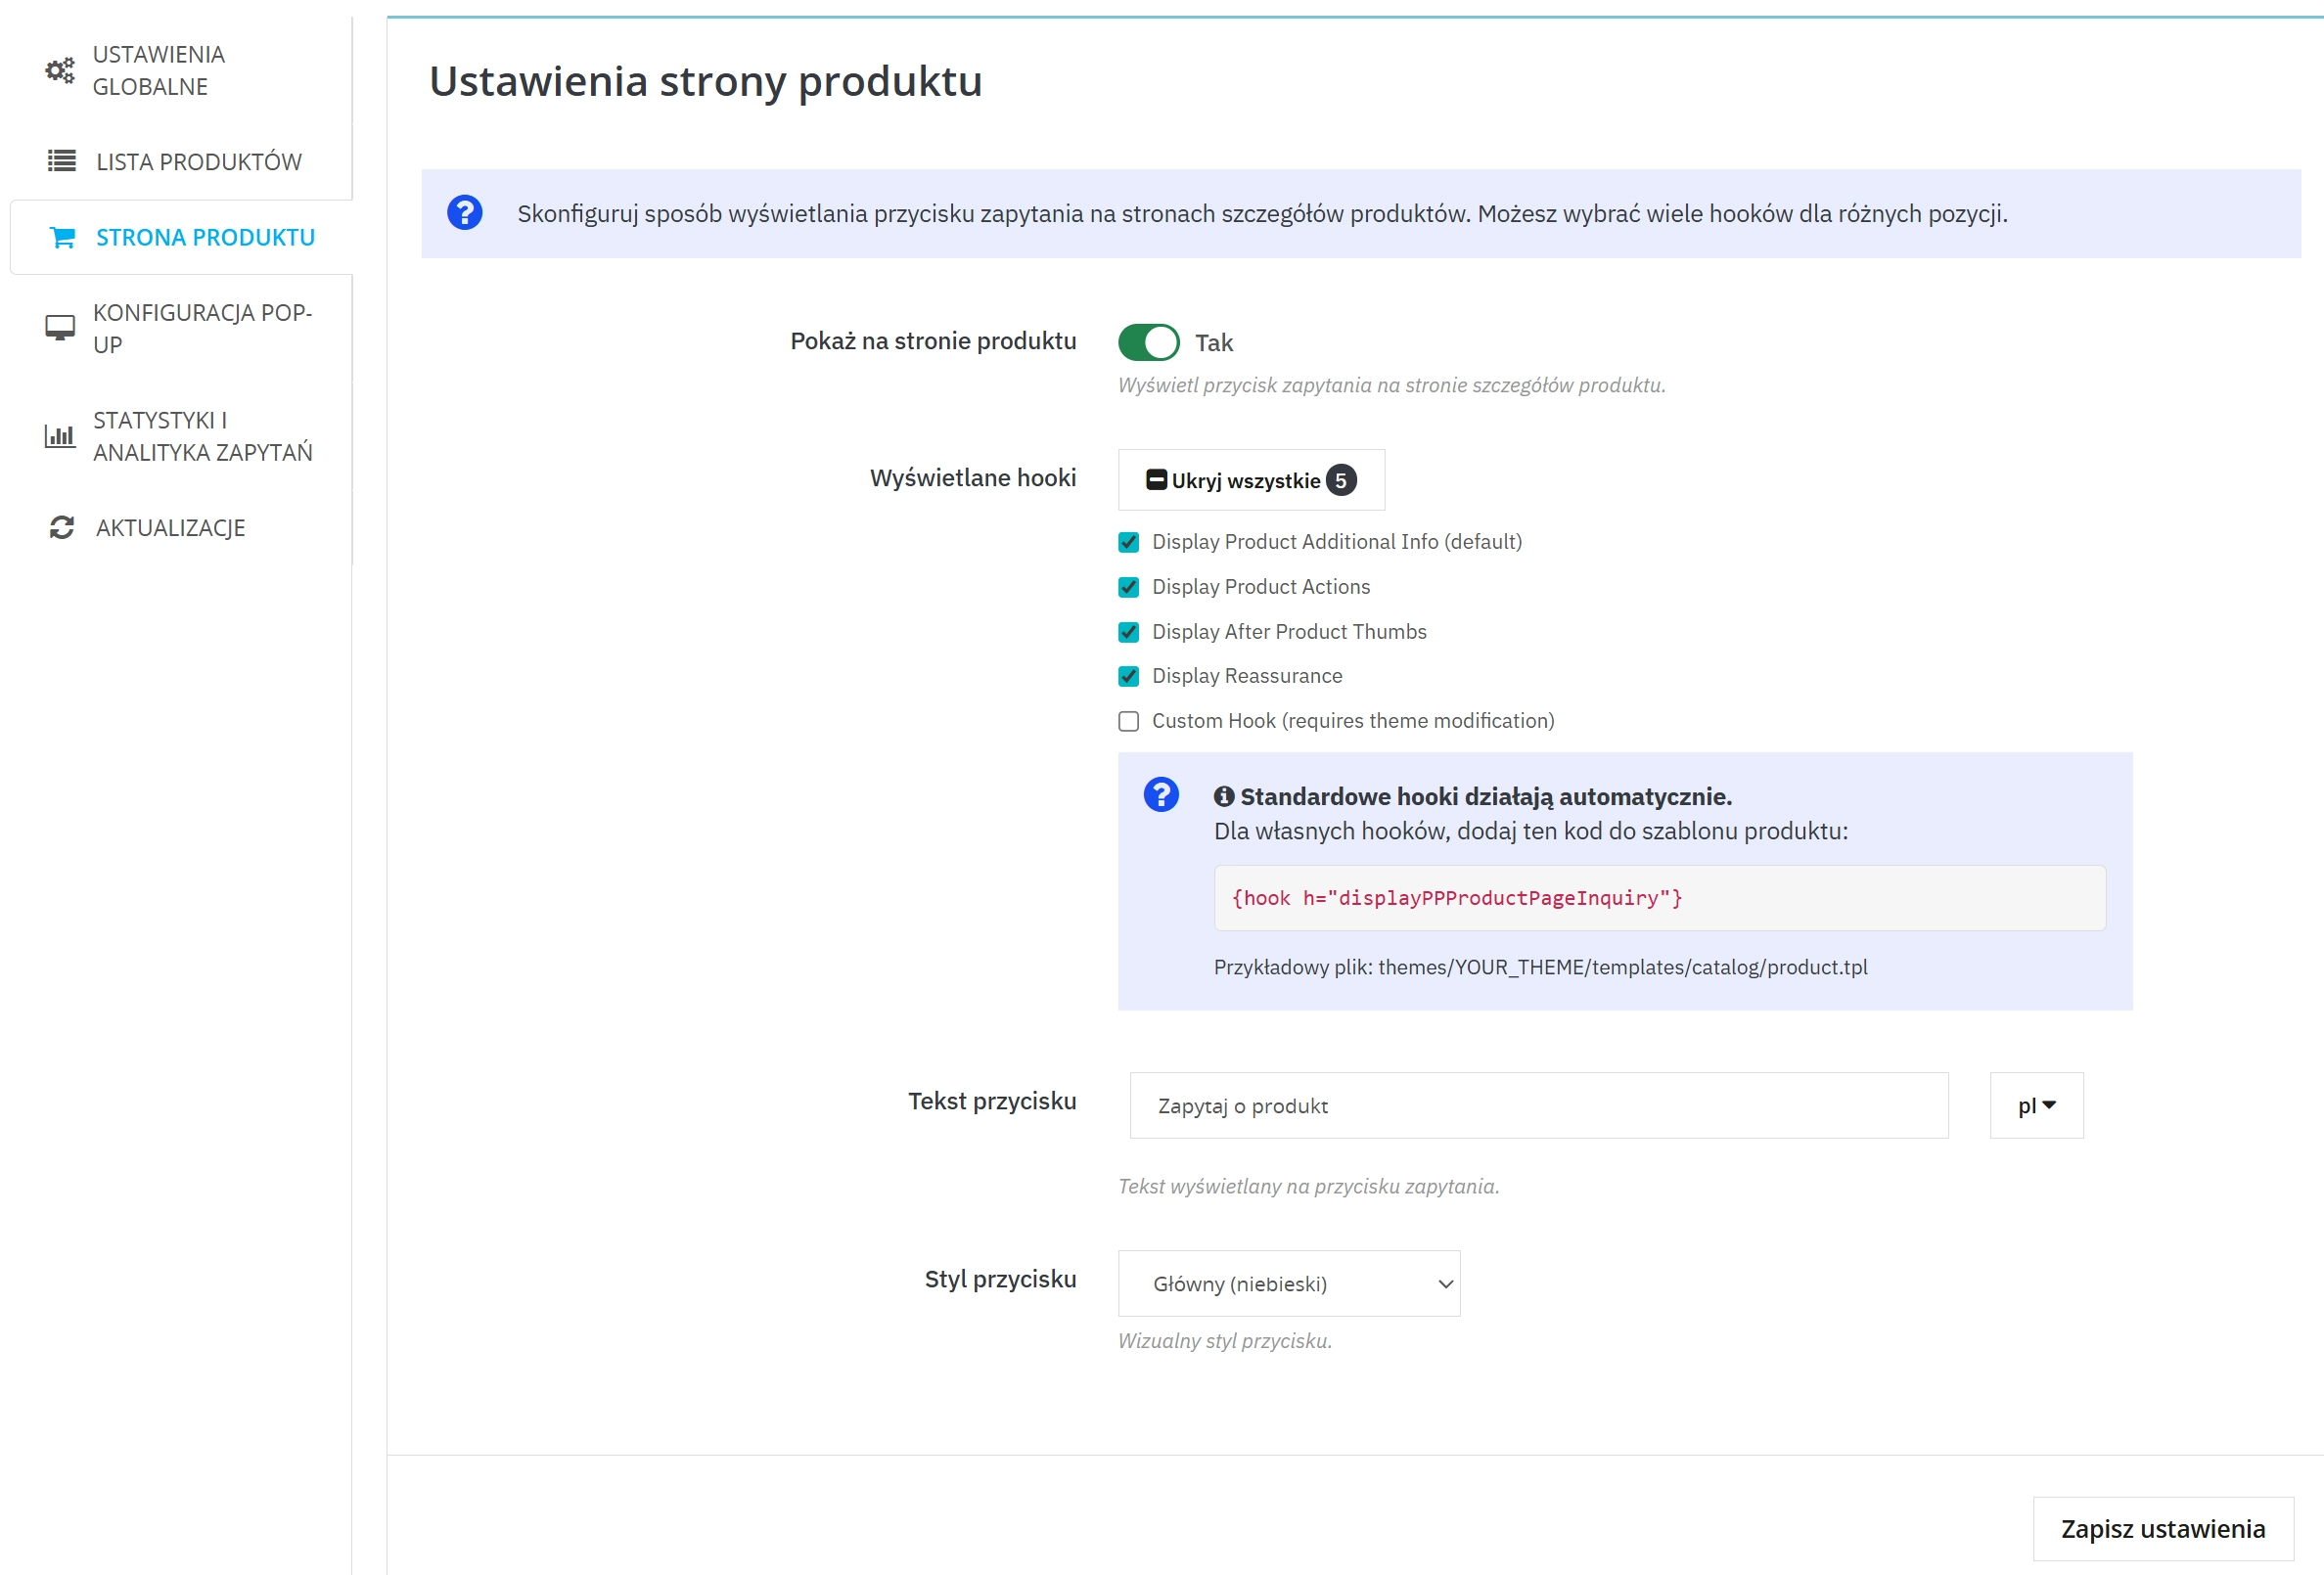
Task: Uncheck Display Reassurance checkbox
Action: pyautogui.click(x=1128, y=676)
